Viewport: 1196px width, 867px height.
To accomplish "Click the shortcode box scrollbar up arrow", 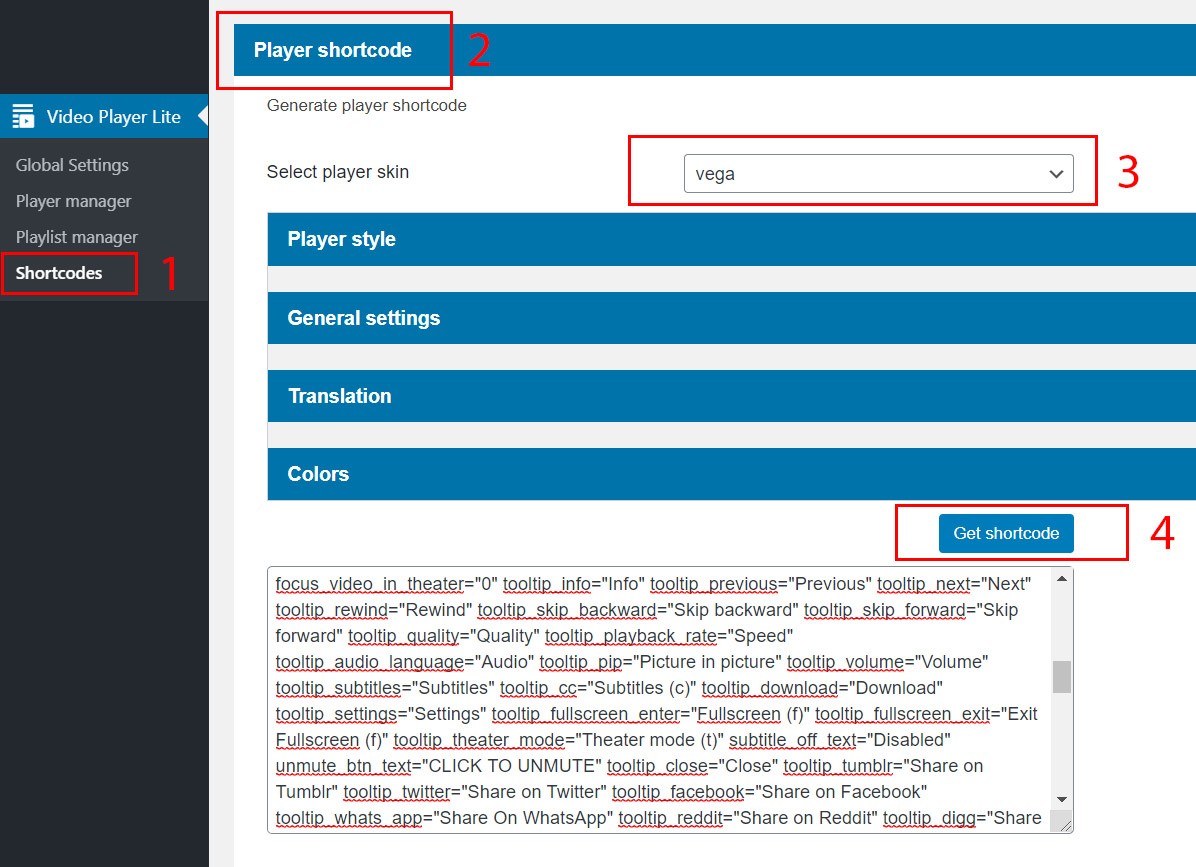I will click(1062, 580).
